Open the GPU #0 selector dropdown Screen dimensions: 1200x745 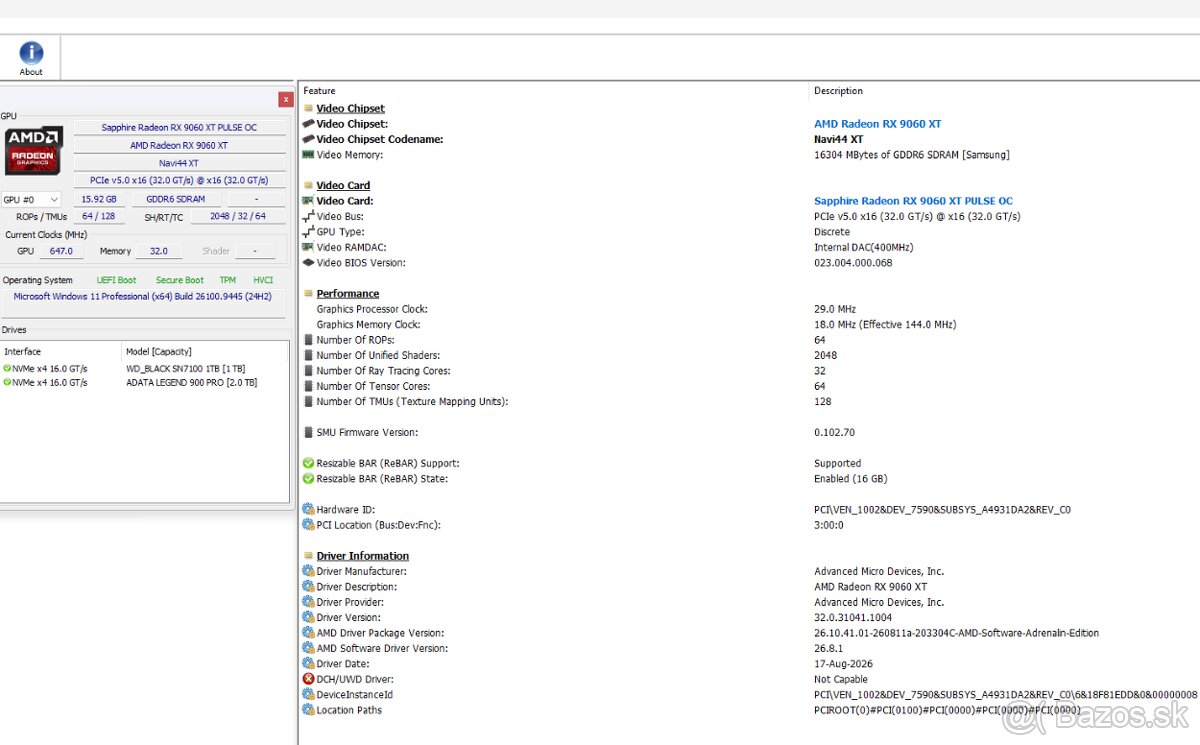point(32,199)
